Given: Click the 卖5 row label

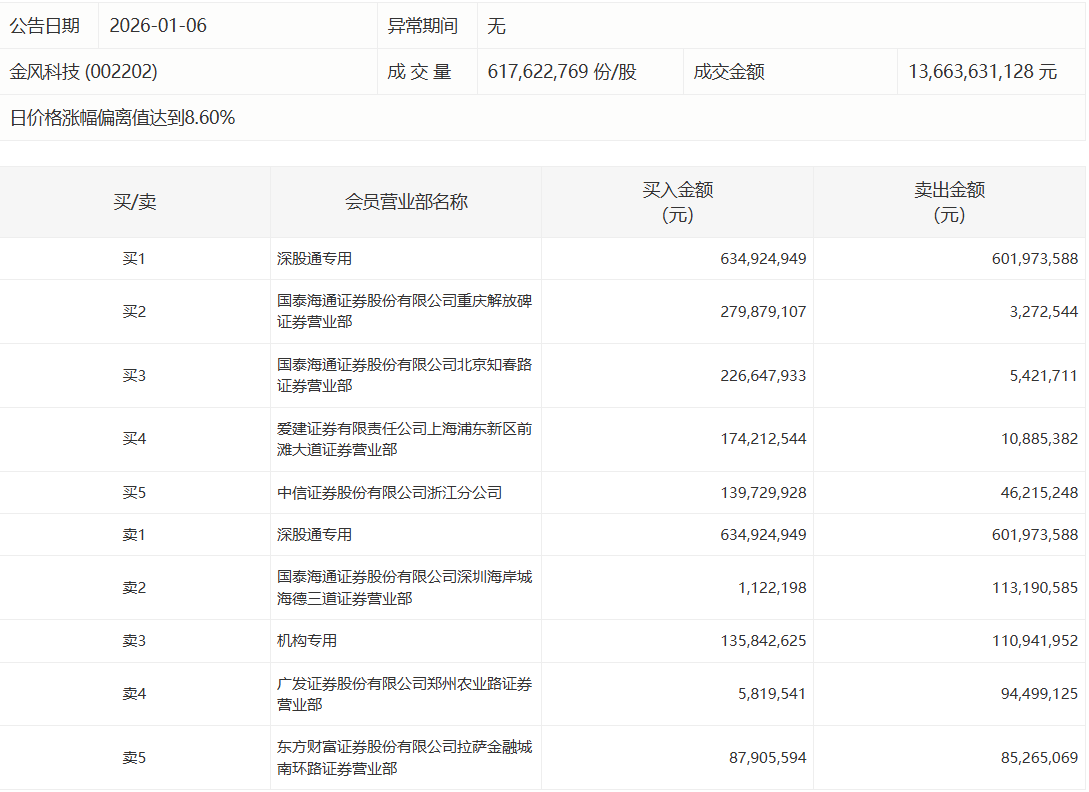Looking at the screenshot, I should pos(134,757).
